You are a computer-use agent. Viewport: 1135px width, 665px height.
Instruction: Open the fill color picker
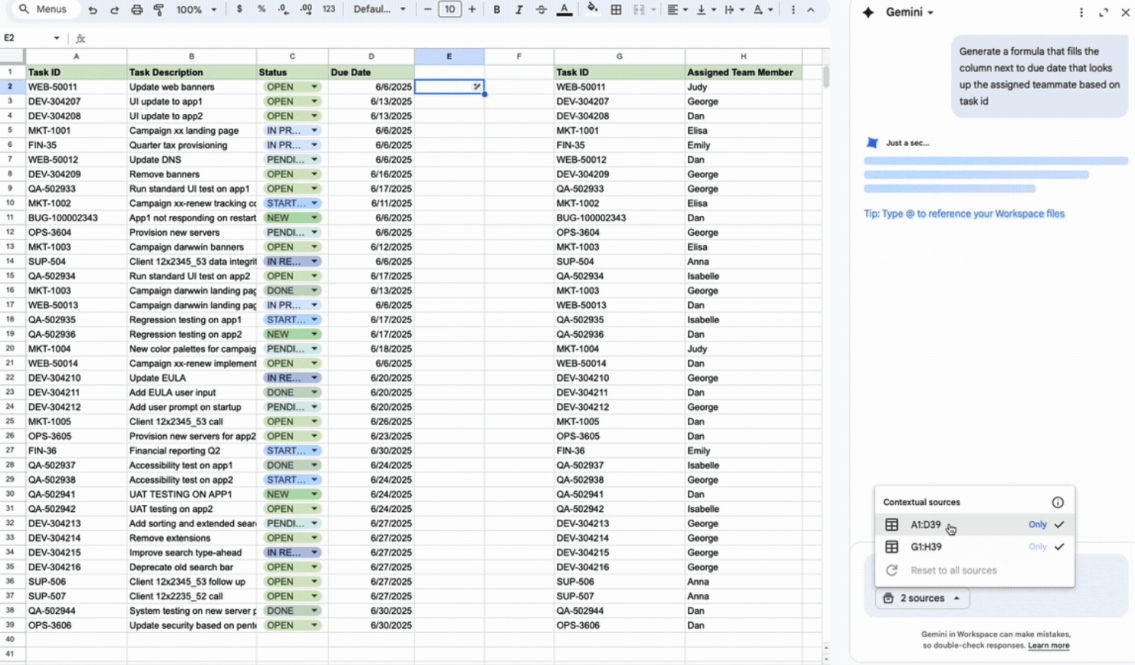592,10
